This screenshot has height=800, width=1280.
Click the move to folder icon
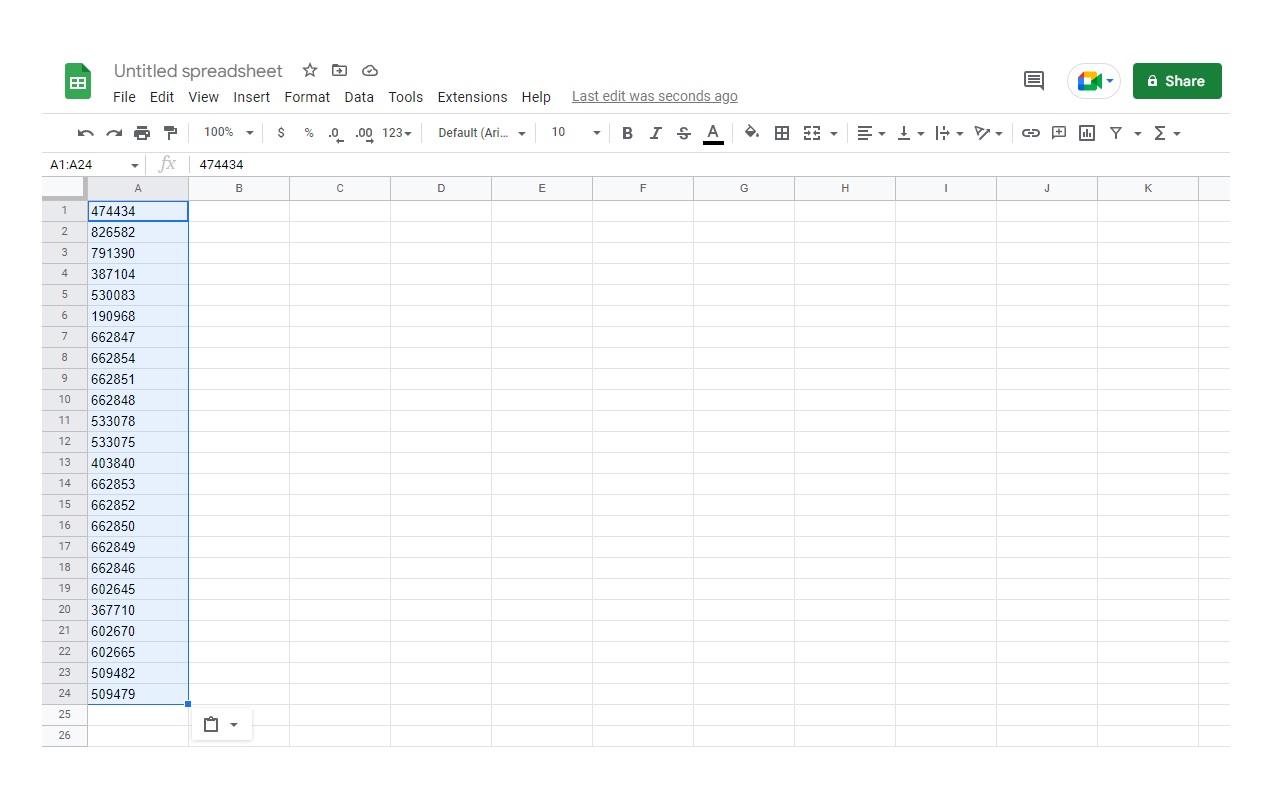click(x=340, y=70)
